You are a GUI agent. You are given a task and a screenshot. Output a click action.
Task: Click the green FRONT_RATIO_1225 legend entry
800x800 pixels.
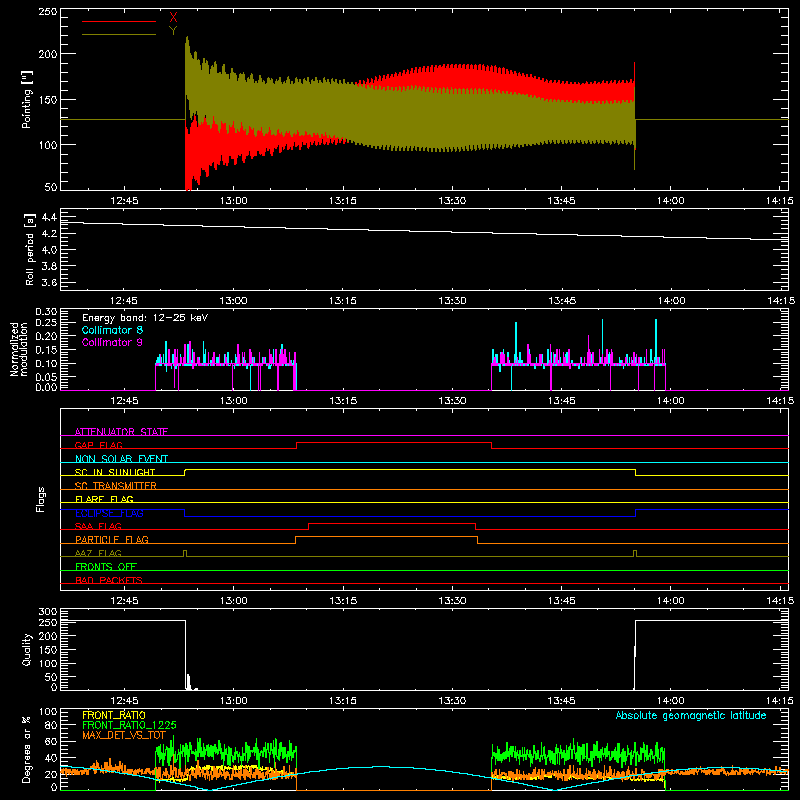(x=130, y=725)
